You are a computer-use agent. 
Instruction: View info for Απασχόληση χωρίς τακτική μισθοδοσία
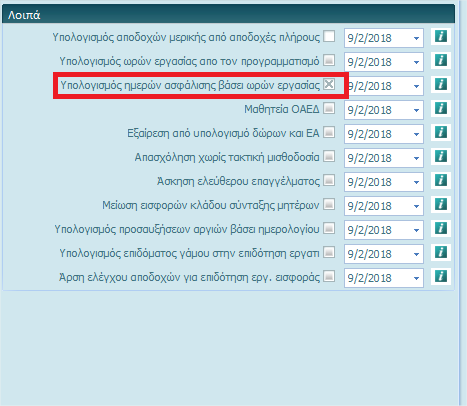point(441,156)
